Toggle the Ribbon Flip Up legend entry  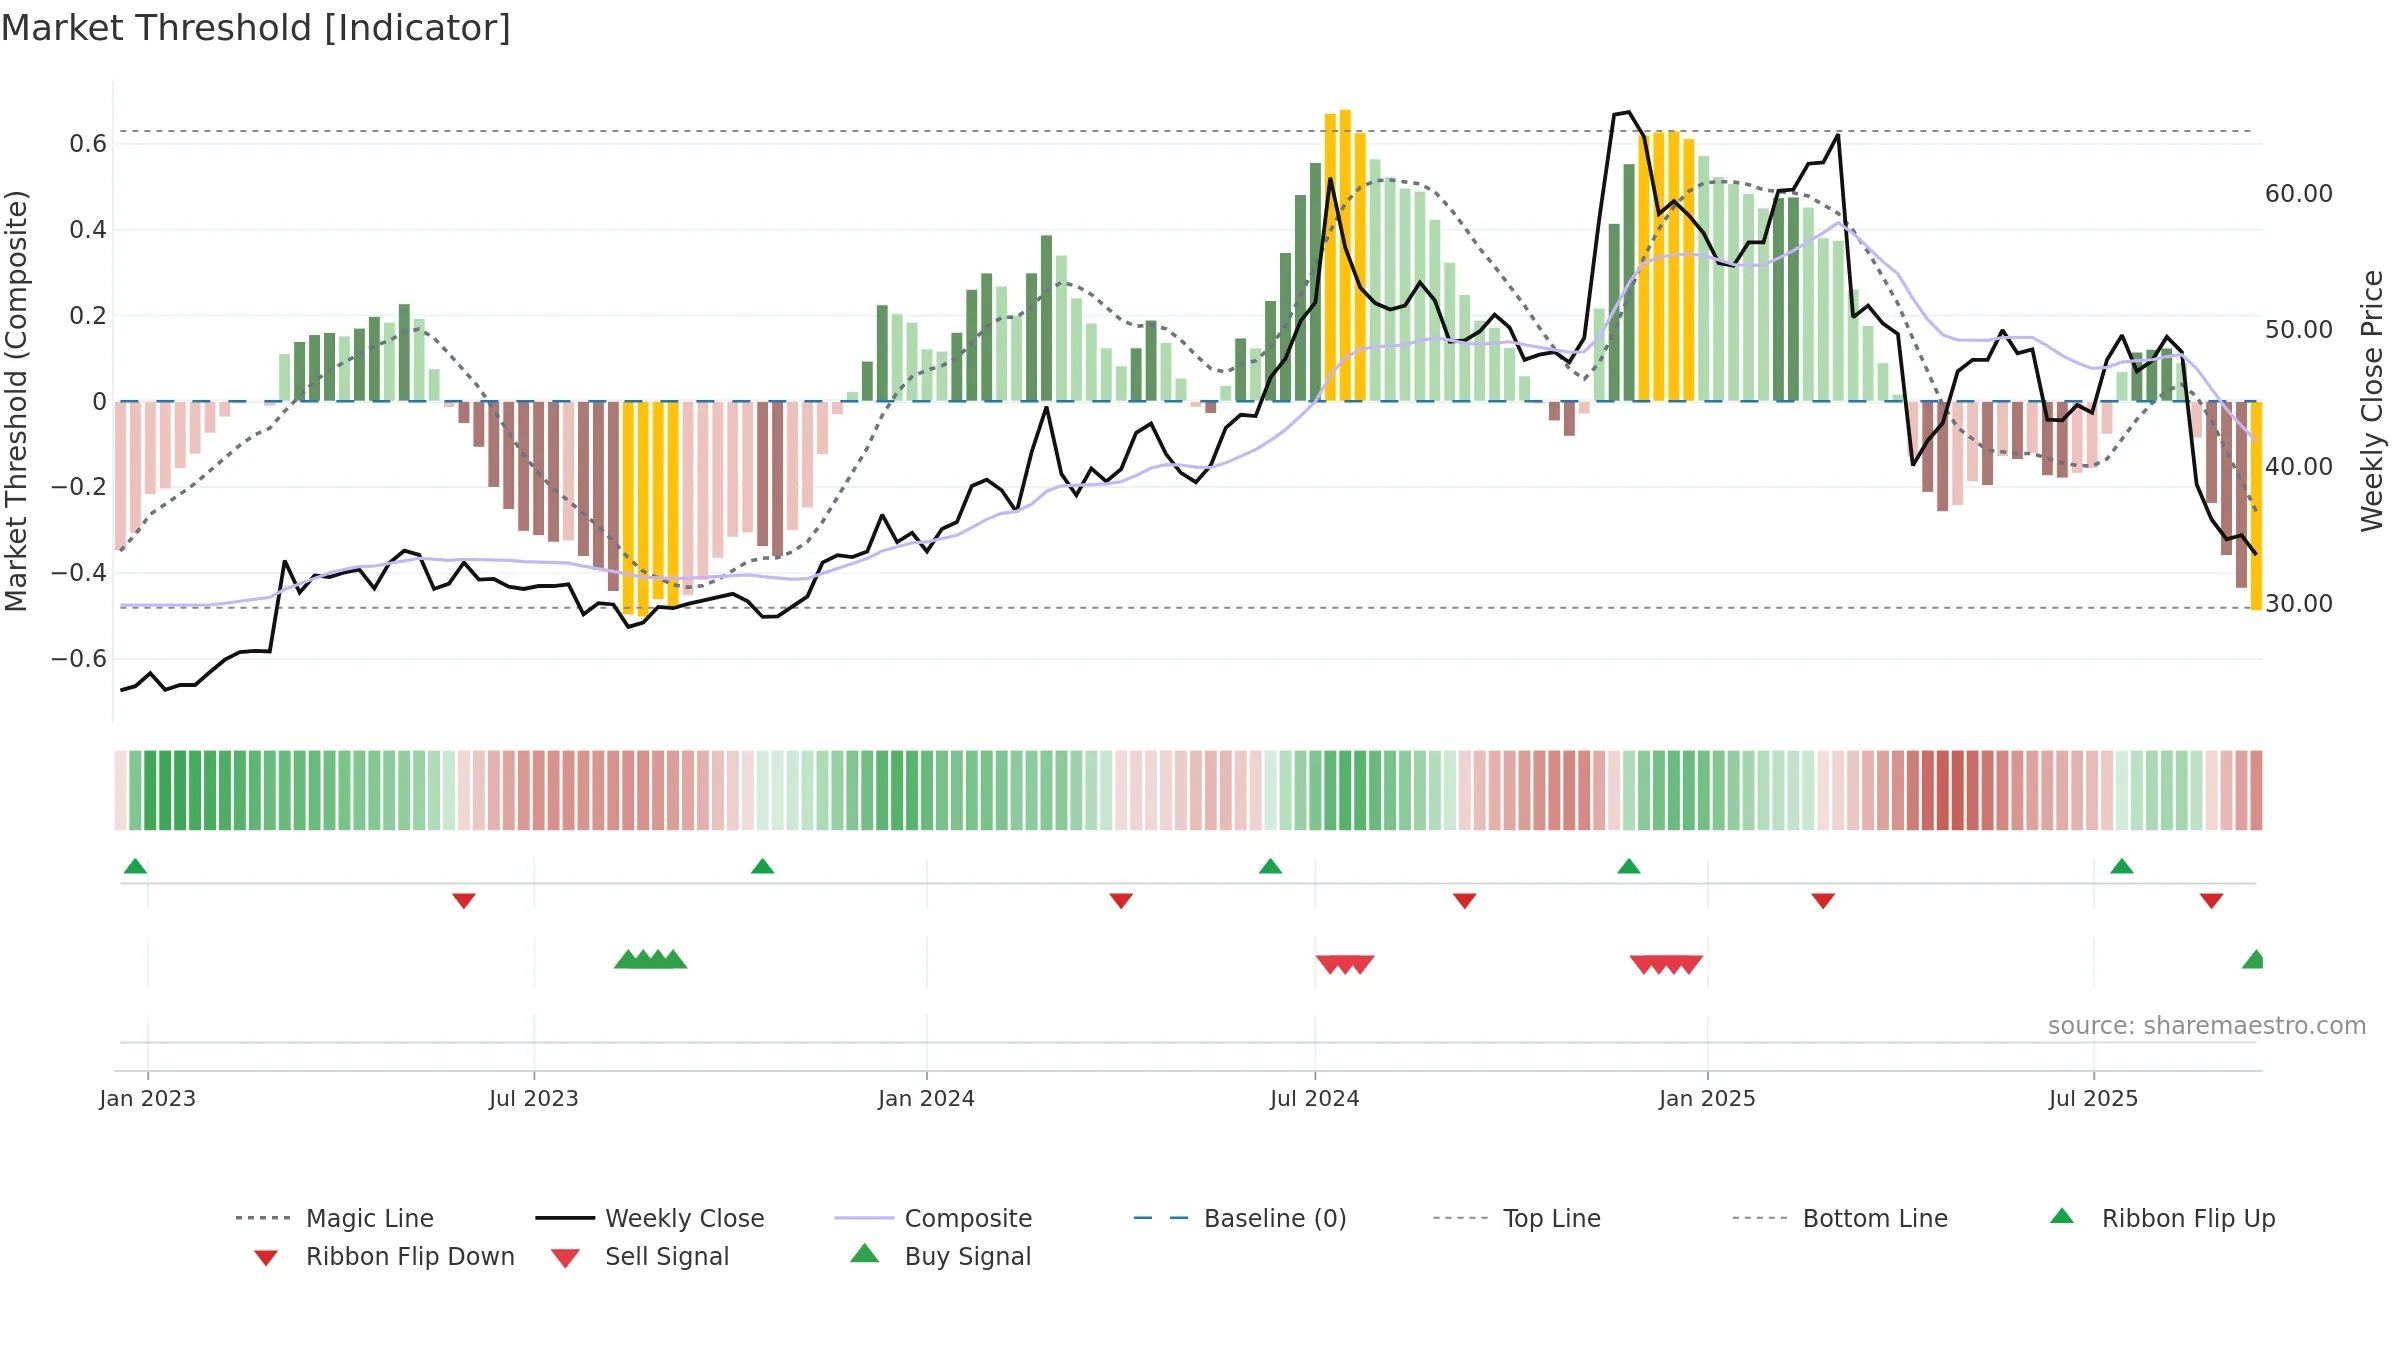(2162, 1218)
